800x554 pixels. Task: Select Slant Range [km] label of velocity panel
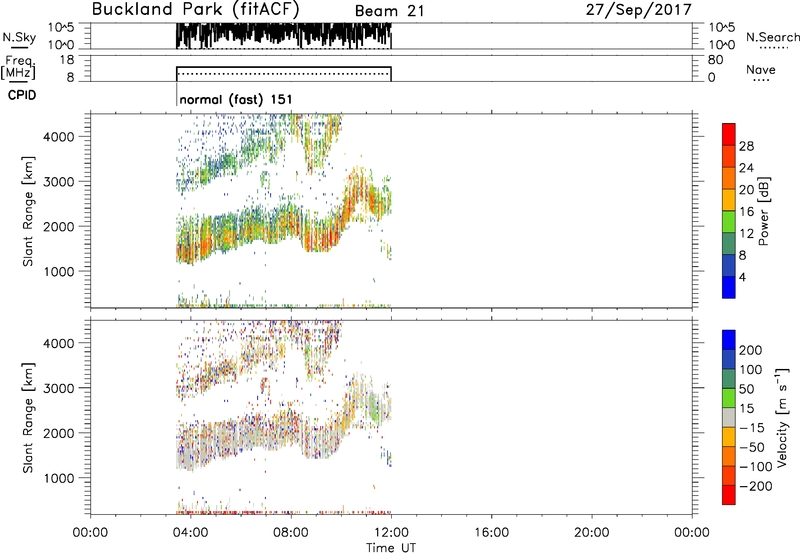[x=28, y=418]
